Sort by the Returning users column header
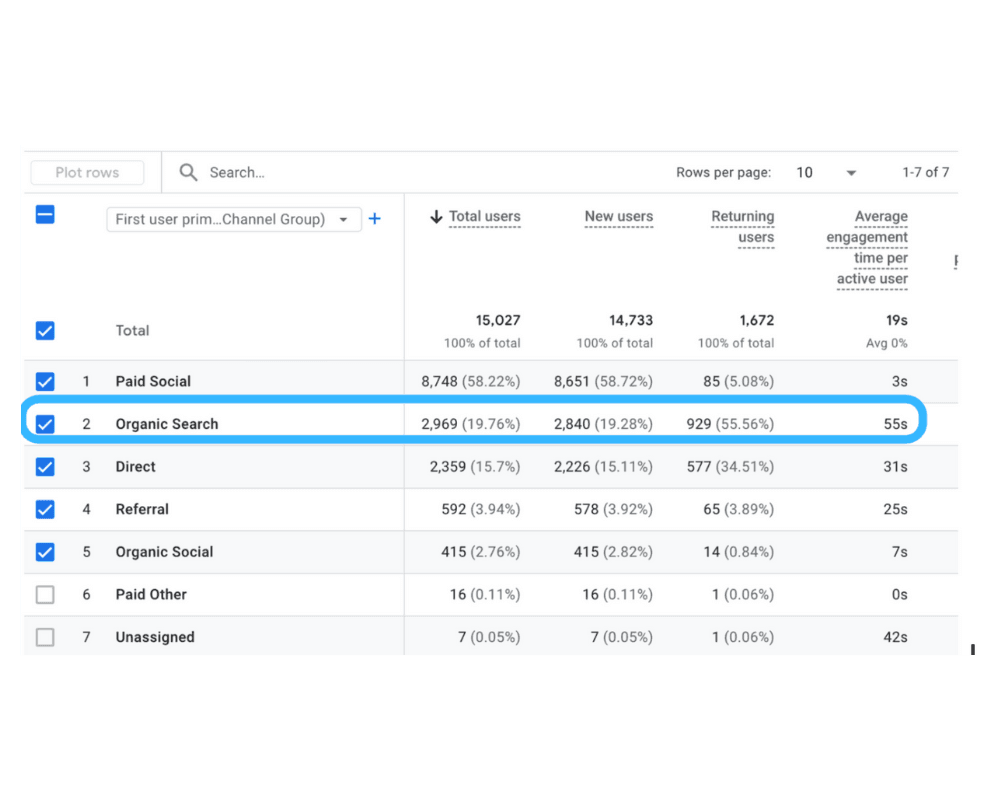Screen dimensions: 1000x800 click(742, 227)
